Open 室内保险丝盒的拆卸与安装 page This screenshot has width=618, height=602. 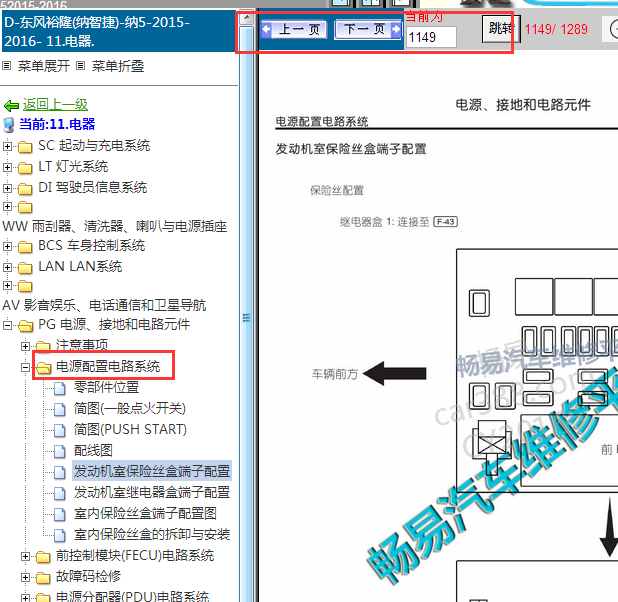tap(152, 534)
